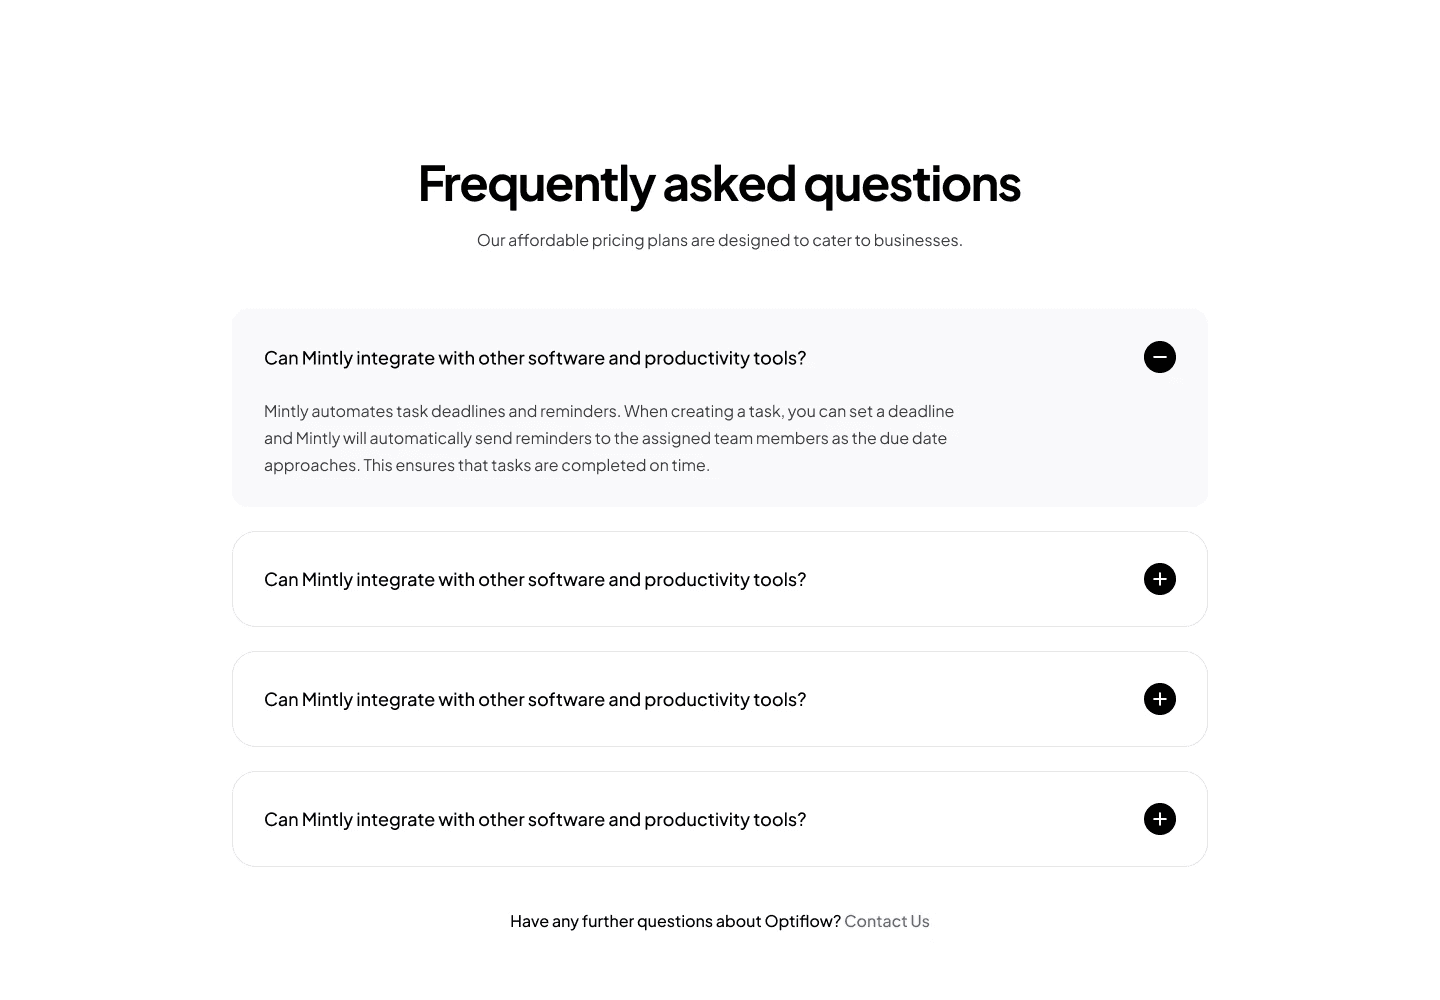Click the plus icon on the second FAQ
This screenshot has width=1440, height=1000.
1160,579
